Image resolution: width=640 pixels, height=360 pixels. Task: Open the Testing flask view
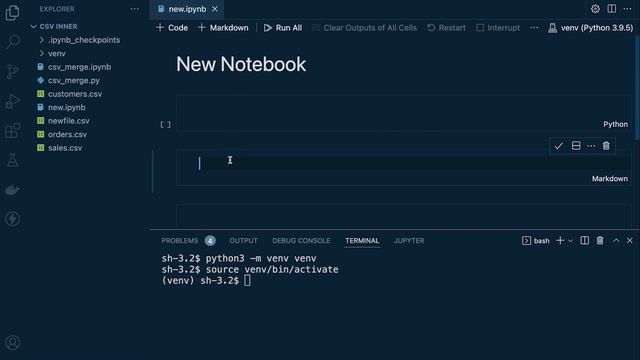point(12,160)
